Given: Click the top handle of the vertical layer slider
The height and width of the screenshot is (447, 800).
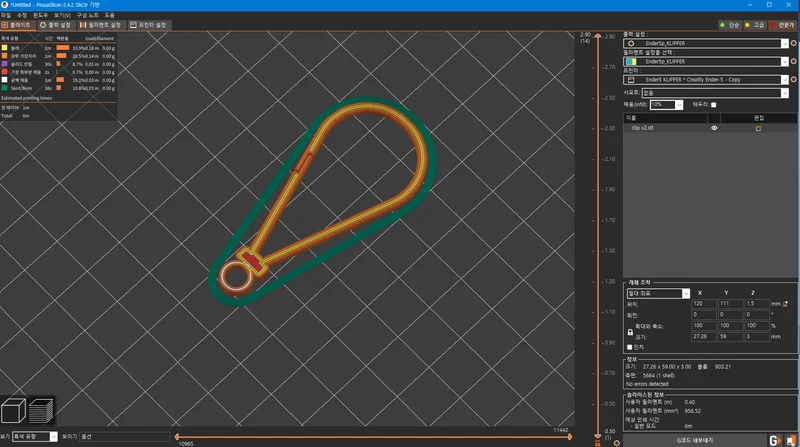Looking at the screenshot, I should (x=598, y=36).
